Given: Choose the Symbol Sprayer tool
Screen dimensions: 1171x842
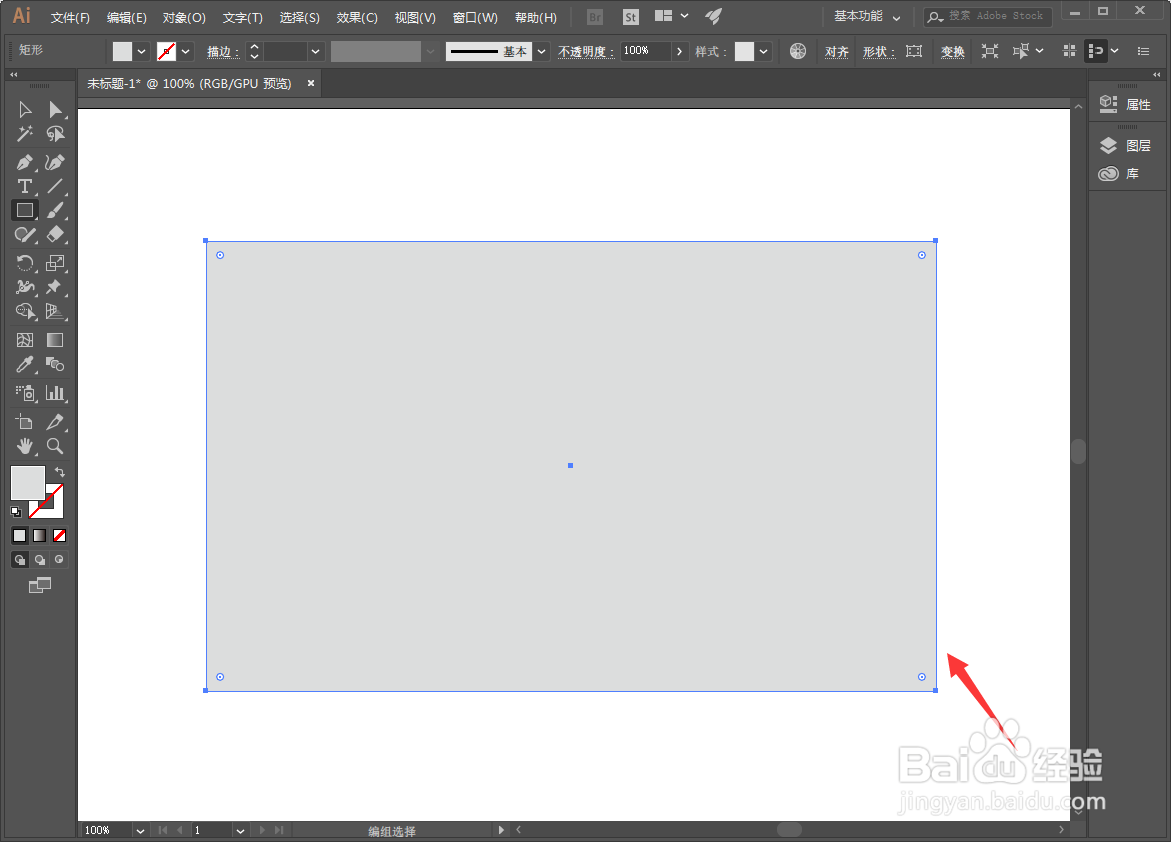Looking at the screenshot, I should click(x=25, y=393).
